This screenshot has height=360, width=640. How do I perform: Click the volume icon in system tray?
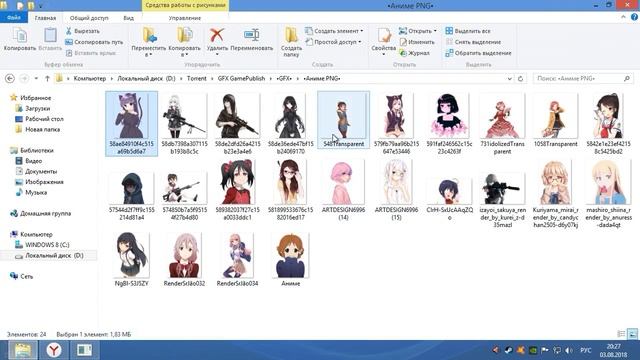569,350
